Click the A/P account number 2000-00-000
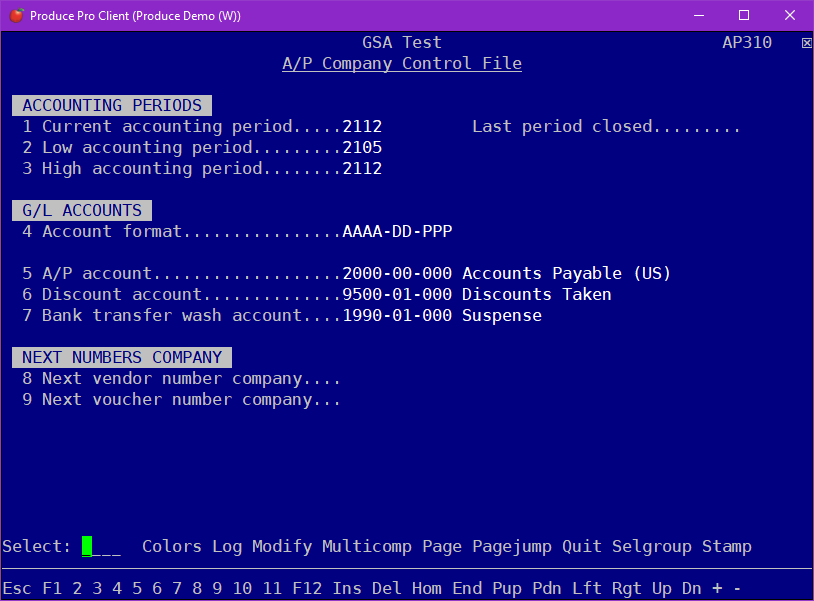 pyautogui.click(x=397, y=274)
